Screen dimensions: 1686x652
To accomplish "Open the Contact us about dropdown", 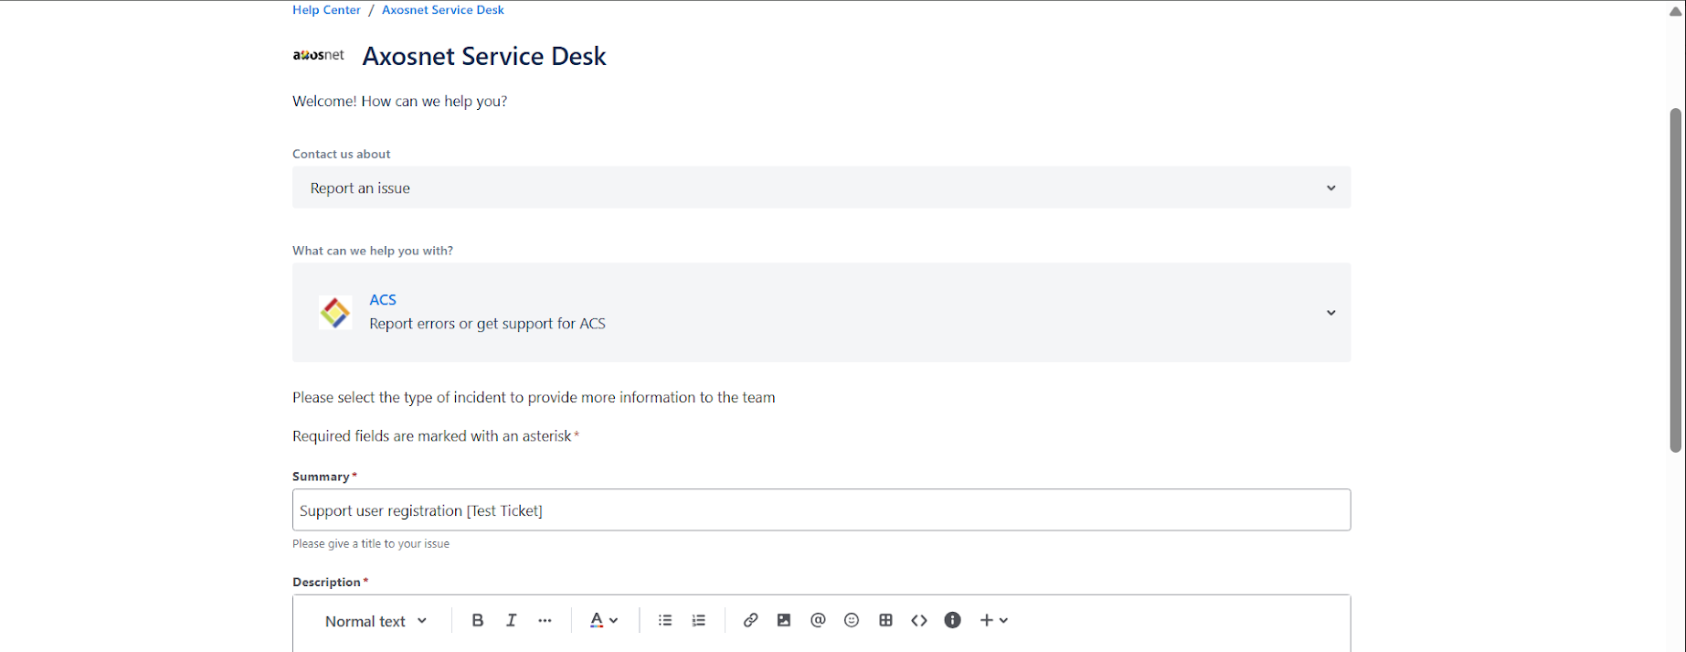I will click(820, 188).
